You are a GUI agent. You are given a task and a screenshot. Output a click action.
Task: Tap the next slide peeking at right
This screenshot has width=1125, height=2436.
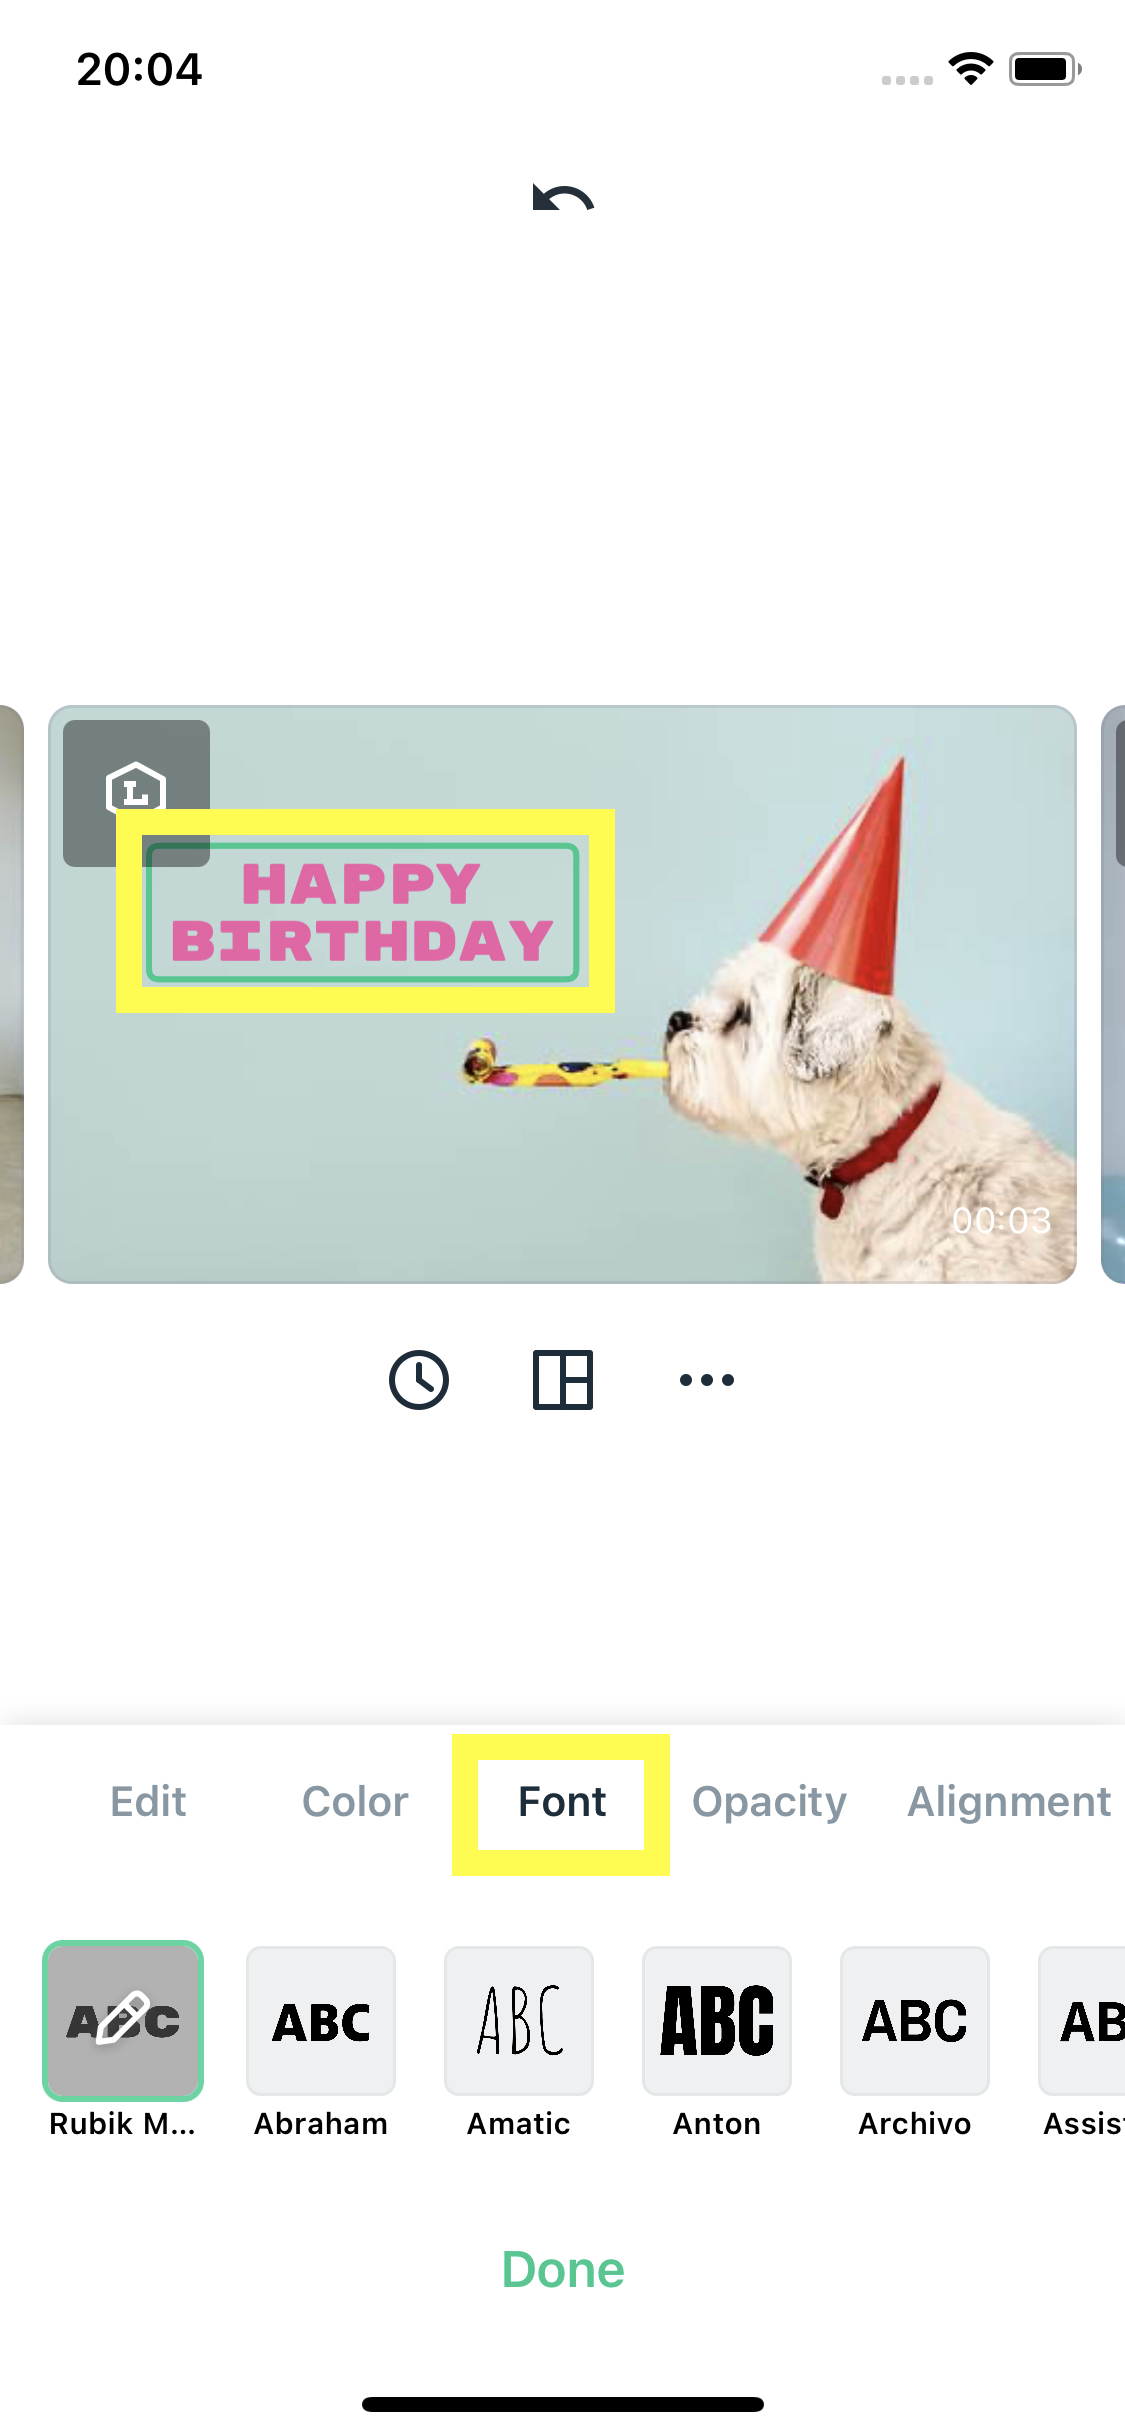tap(1113, 994)
